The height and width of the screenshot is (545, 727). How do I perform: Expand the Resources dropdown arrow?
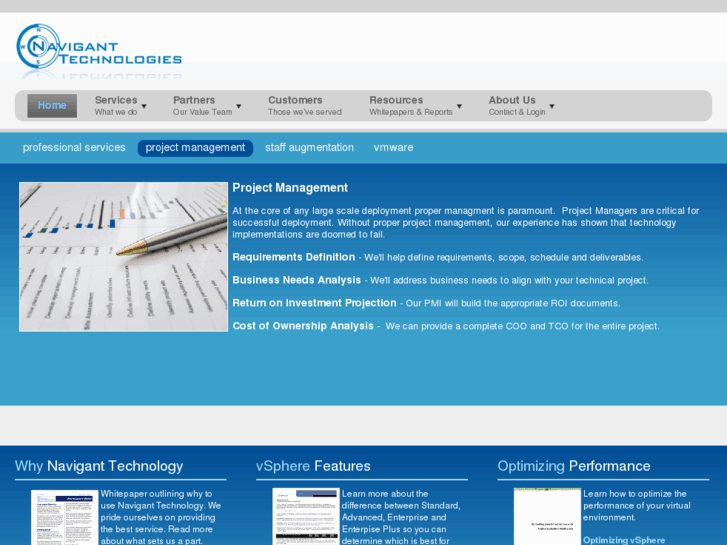click(x=459, y=106)
